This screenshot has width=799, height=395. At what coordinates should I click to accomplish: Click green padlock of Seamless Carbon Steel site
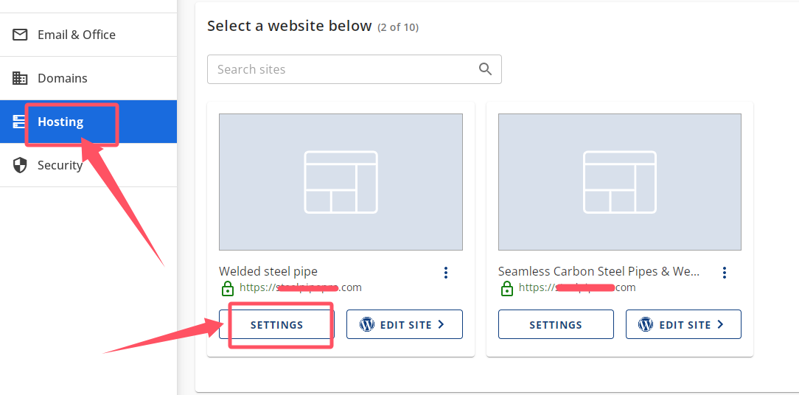507,288
